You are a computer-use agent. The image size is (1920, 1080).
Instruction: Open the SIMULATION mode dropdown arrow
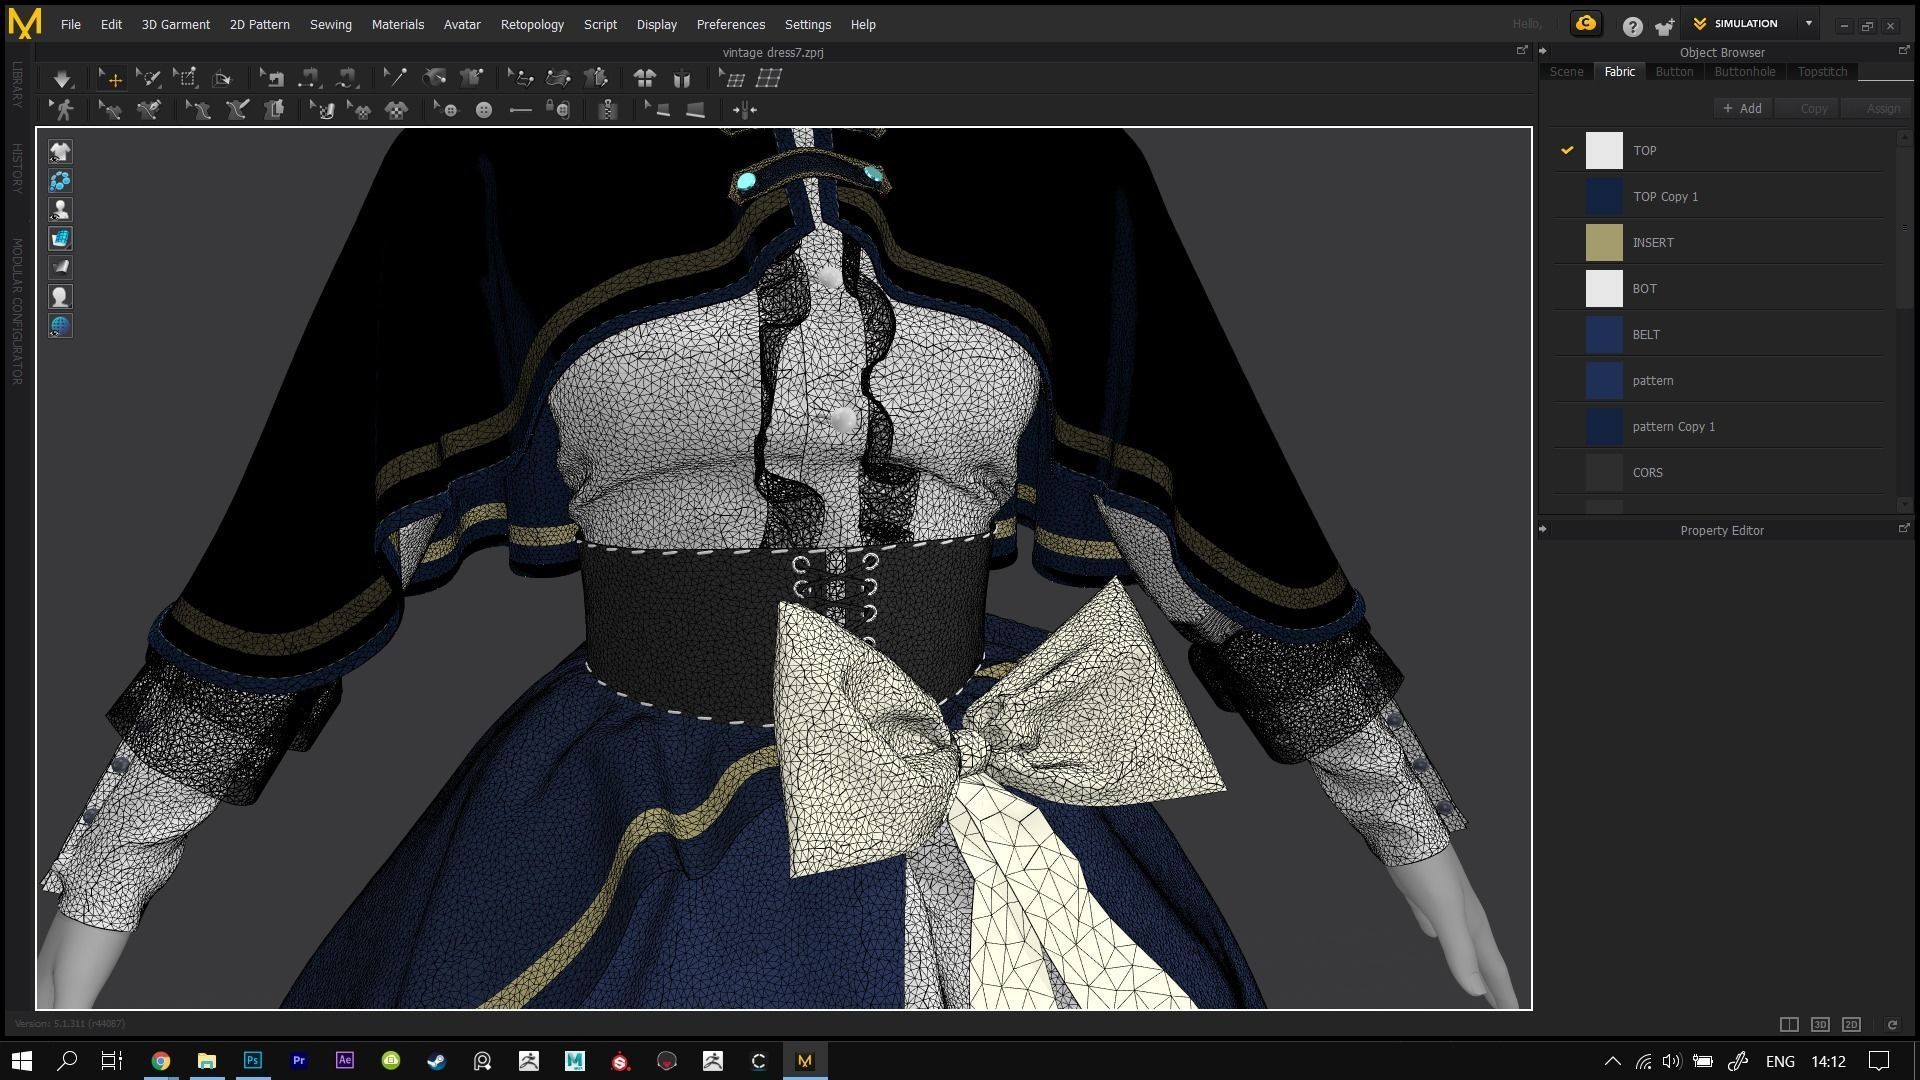click(1808, 24)
